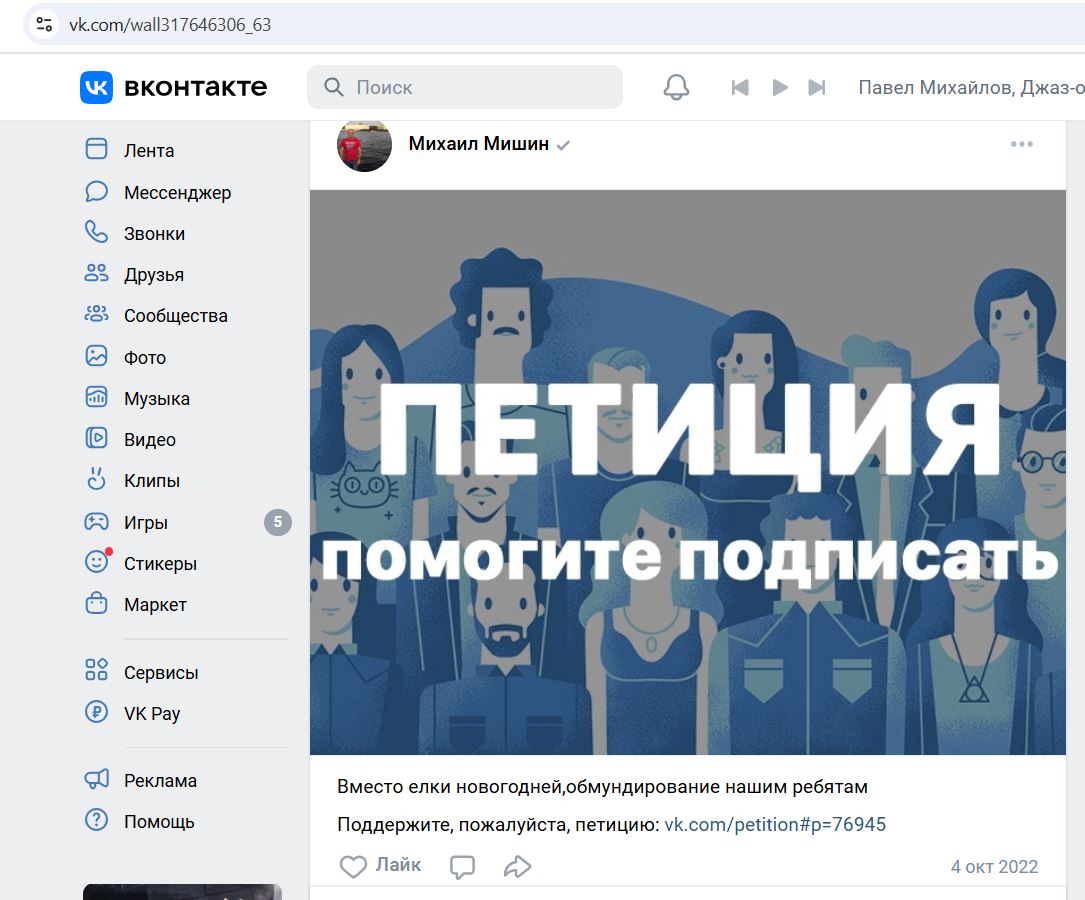Image resolution: width=1085 pixels, height=900 pixels.
Task: Open the vk.com/petition#p=76945 link
Action: pyautogui.click(x=775, y=825)
